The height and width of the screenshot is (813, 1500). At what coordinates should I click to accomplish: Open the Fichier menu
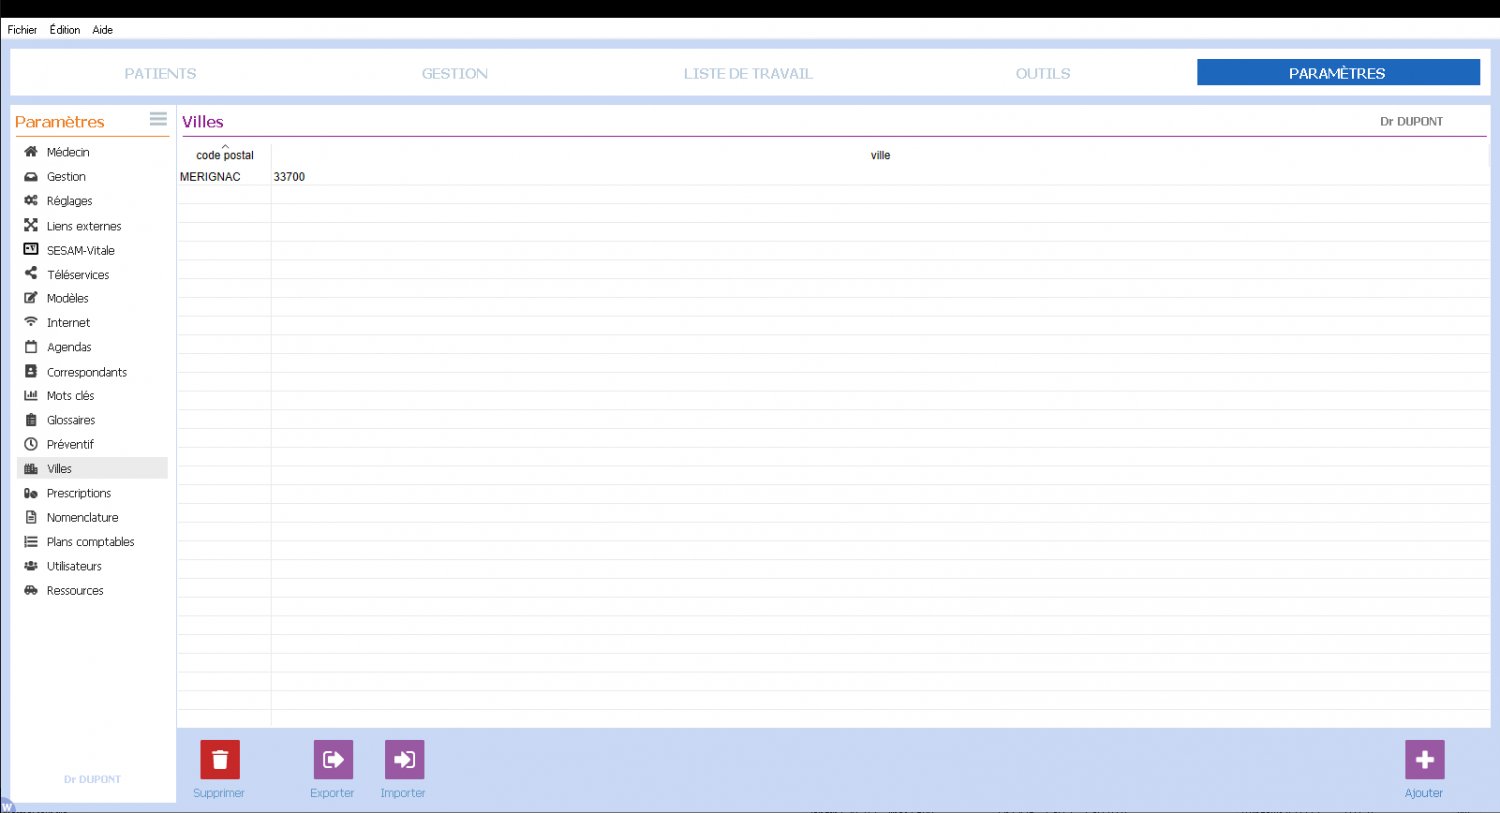pyautogui.click(x=22, y=30)
